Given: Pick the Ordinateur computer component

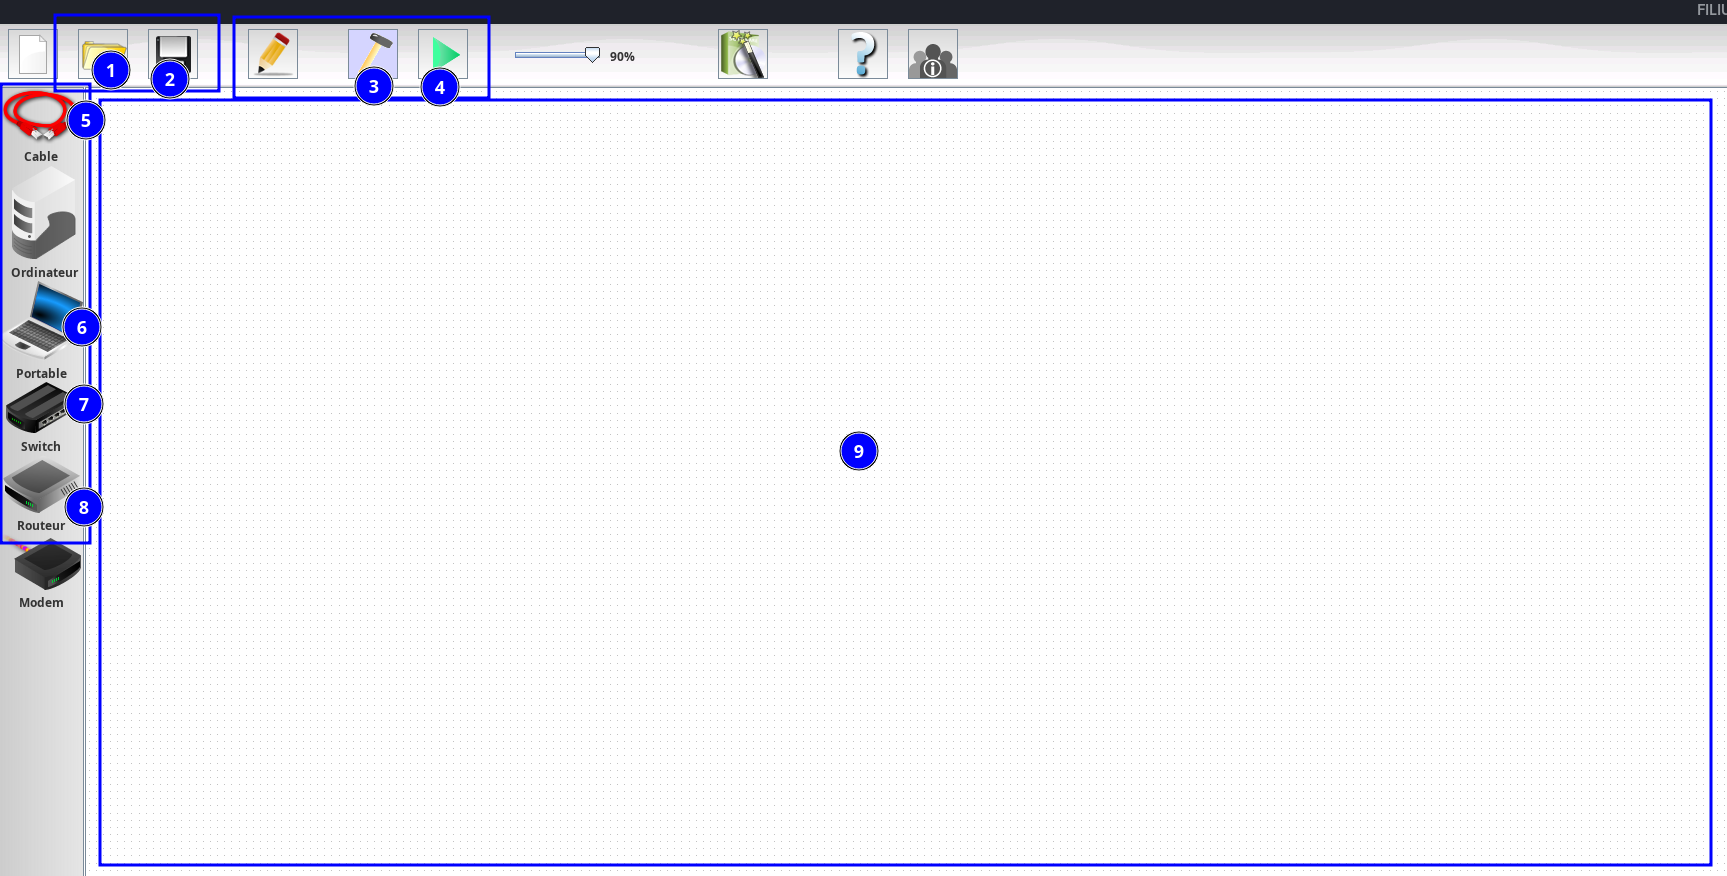Looking at the screenshot, I should (x=44, y=223).
